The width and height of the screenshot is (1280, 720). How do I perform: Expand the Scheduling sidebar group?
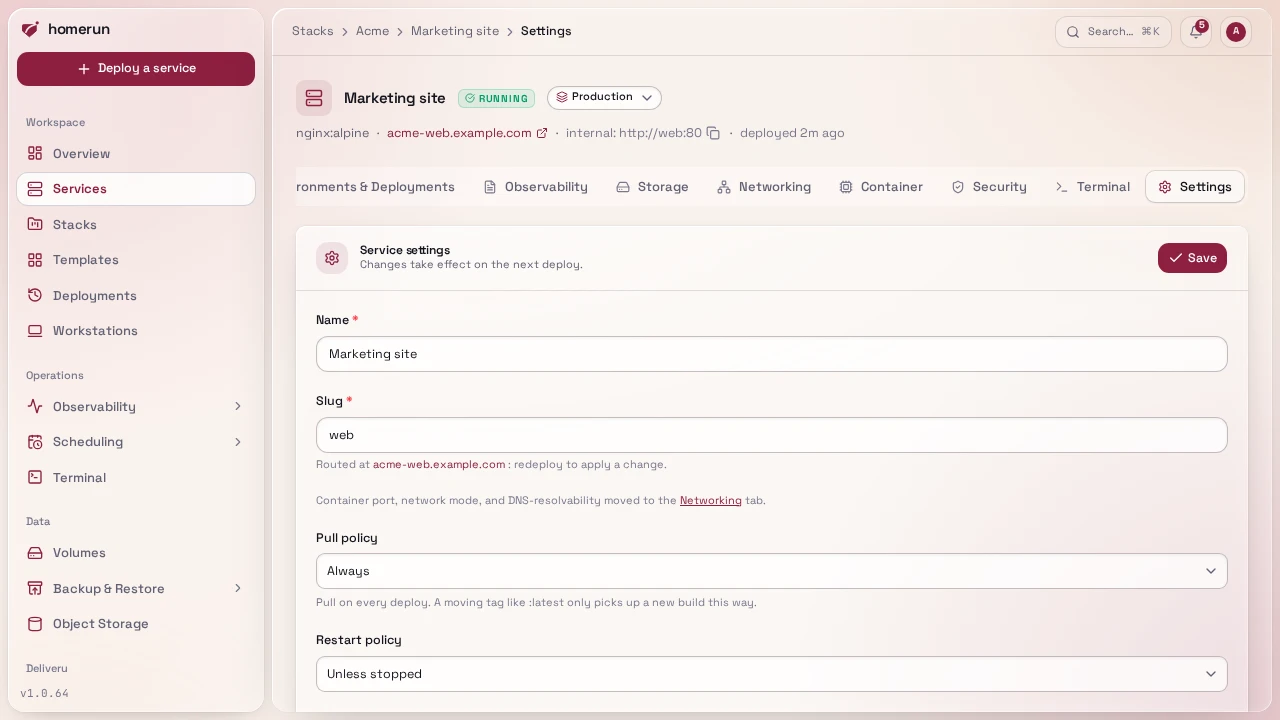(136, 442)
